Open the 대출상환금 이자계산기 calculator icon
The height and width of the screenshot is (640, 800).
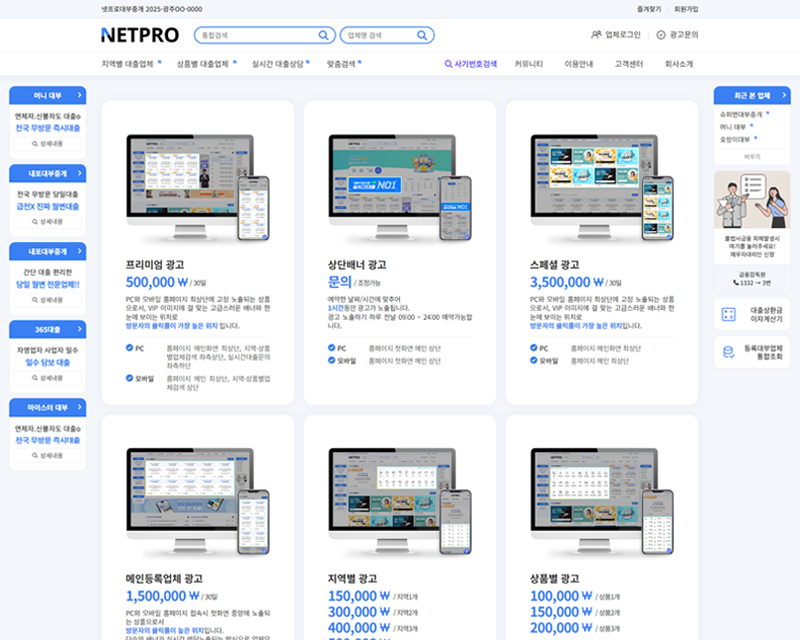click(x=729, y=315)
